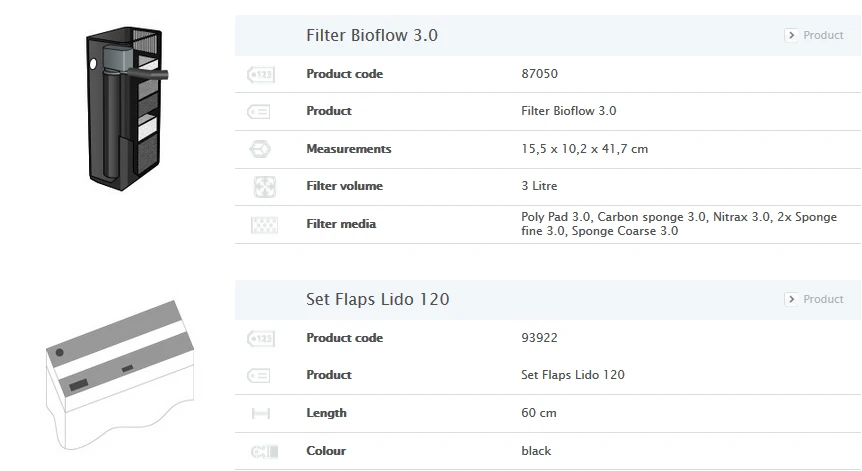Open the Product link for Set Flaps Lido 120
862x471 pixels.
(823, 299)
